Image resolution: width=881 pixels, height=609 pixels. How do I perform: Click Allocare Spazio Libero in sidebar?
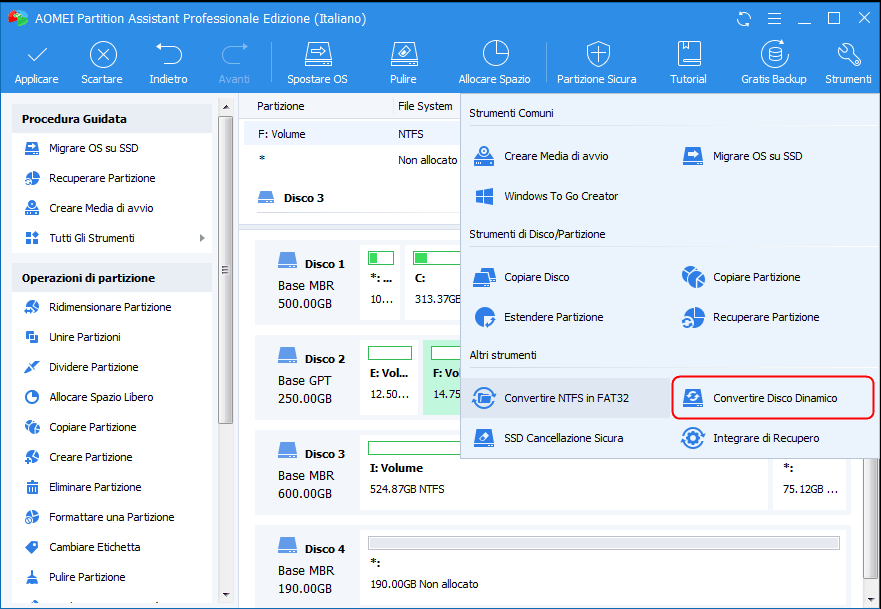pos(89,397)
